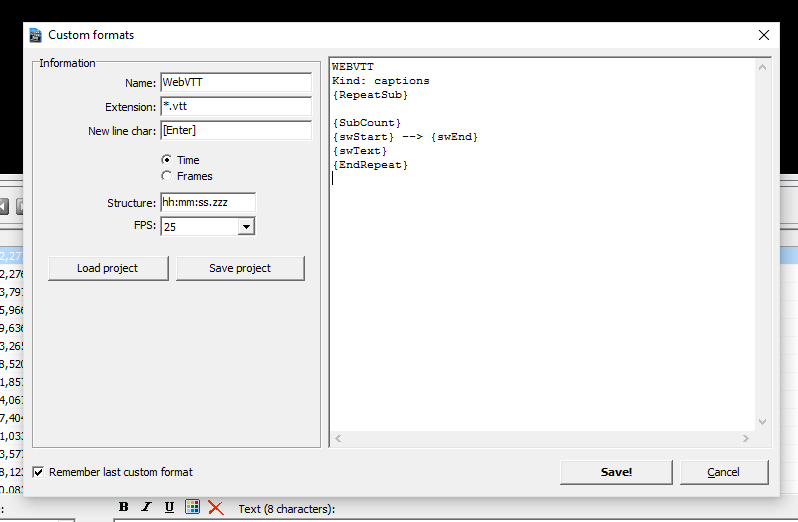
Task: Click the template horizontal scroll left arrow
Action: click(x=338, y=438)
